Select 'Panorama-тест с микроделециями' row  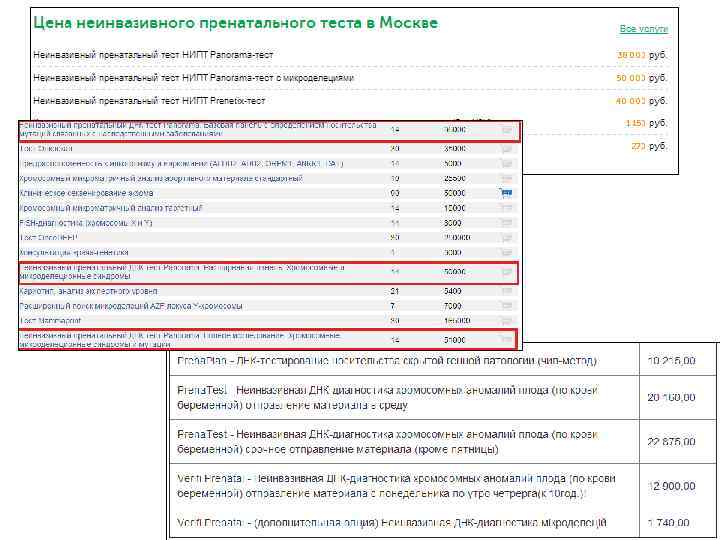coord(350,78)
